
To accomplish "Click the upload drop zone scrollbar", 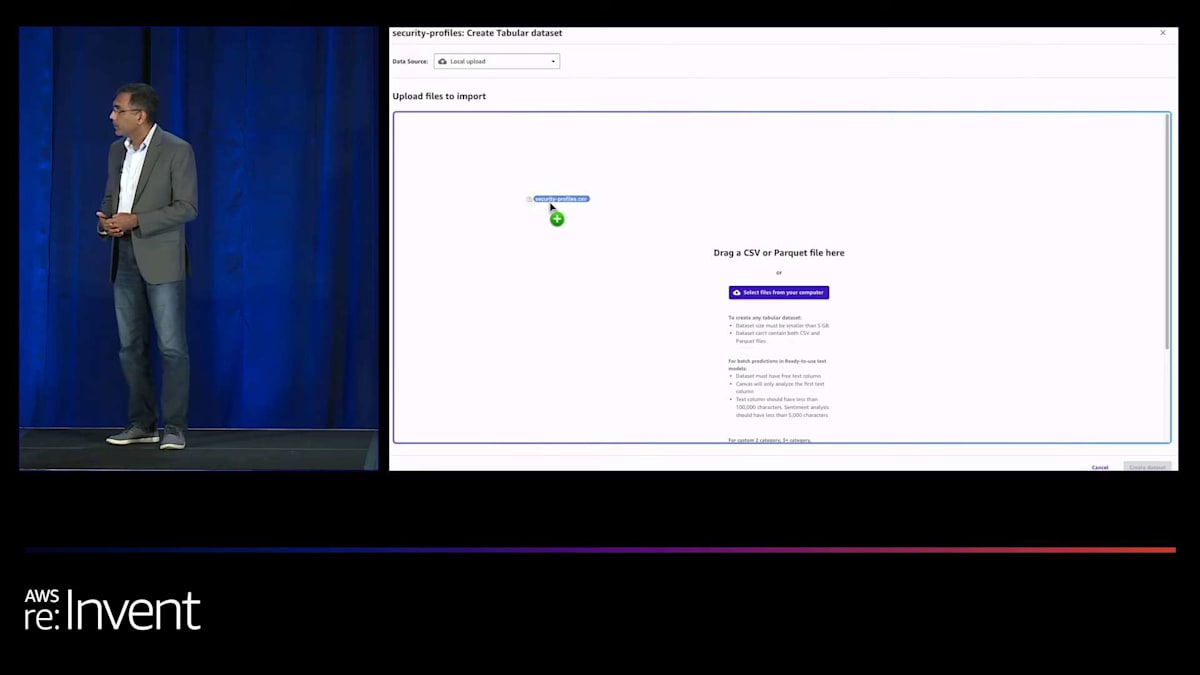I will pyautogui.click(x=1166, y=232).
